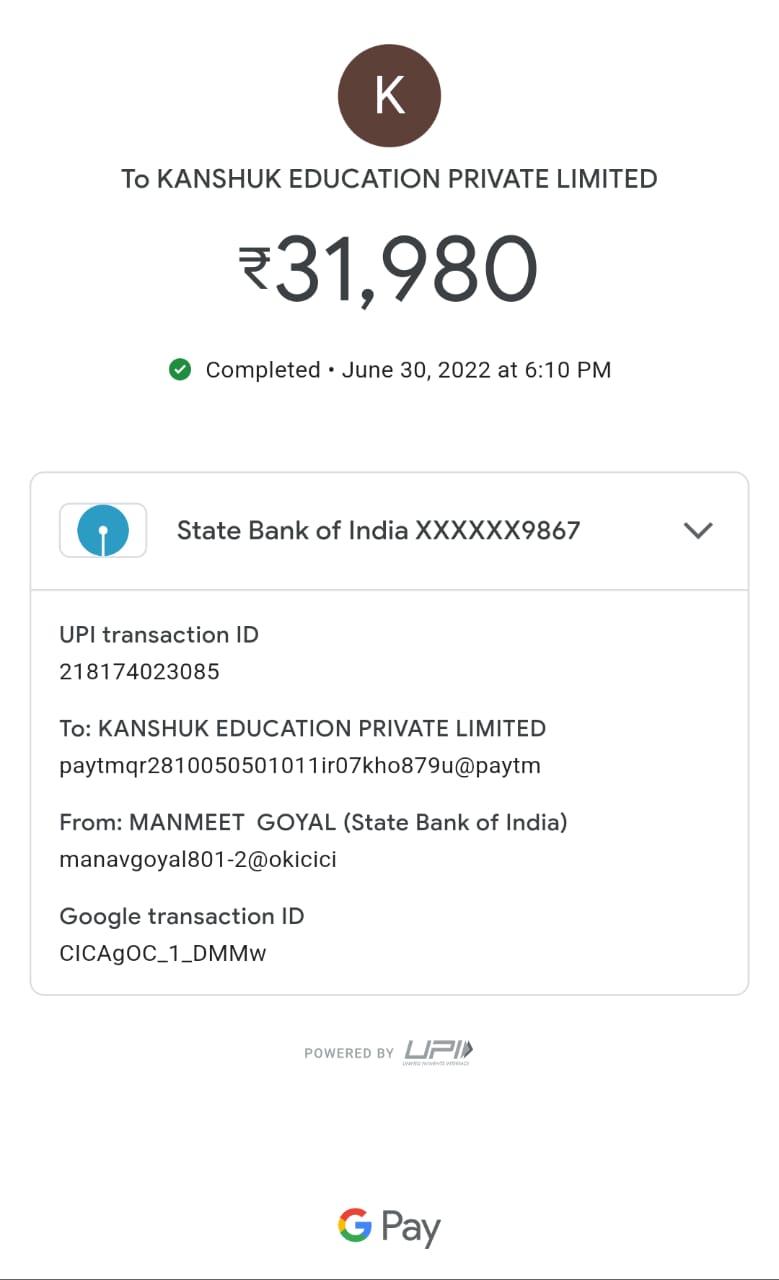Click the June 30, 2022 timestamp

pos(476,370)
